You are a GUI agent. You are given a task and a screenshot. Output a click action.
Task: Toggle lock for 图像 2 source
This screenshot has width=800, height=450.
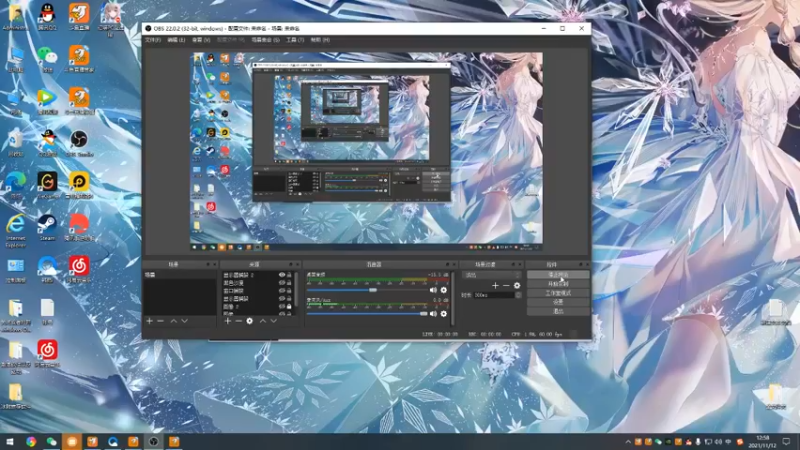pyautogui.click(x=289, y=307)
